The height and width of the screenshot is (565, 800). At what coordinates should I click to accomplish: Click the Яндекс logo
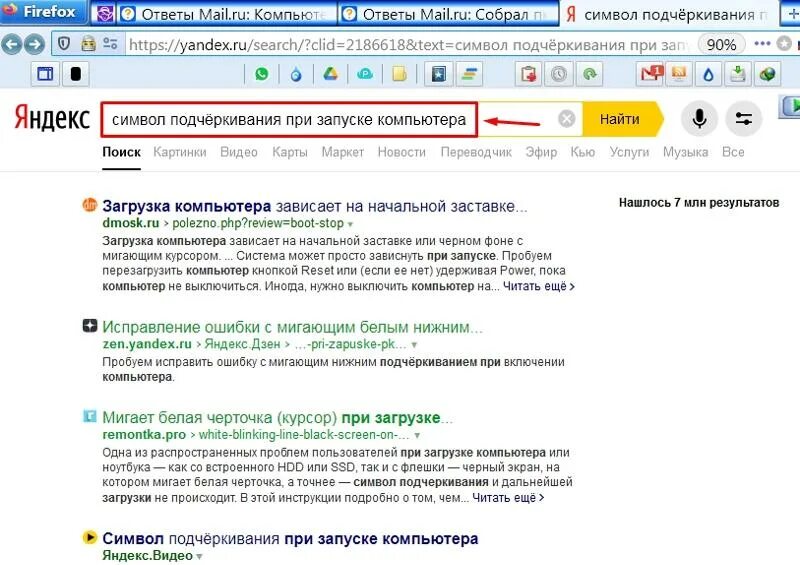52,118
